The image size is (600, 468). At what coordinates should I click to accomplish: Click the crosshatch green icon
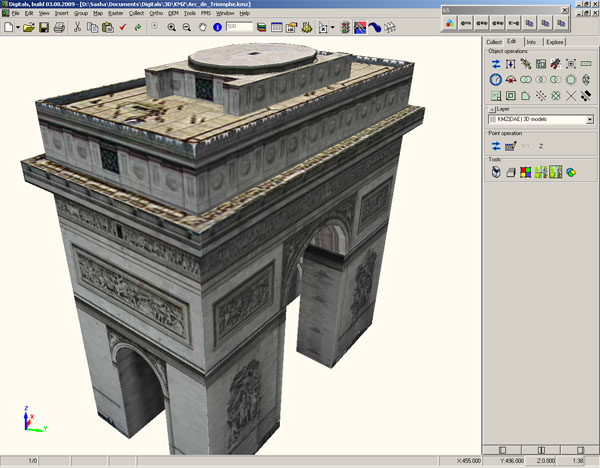556,96
